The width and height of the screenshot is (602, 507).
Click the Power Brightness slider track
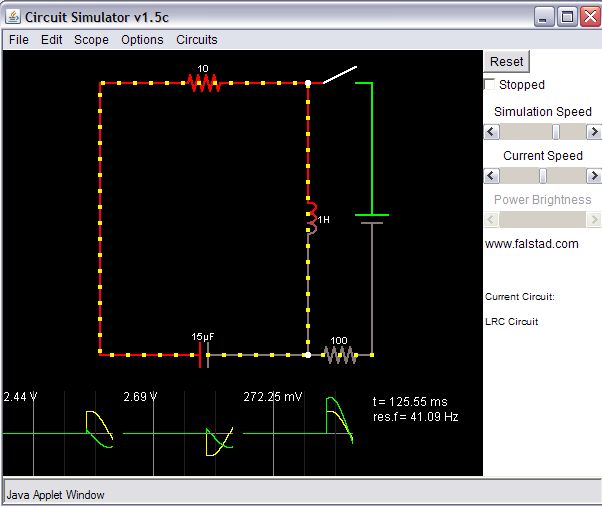click(542, 220)
